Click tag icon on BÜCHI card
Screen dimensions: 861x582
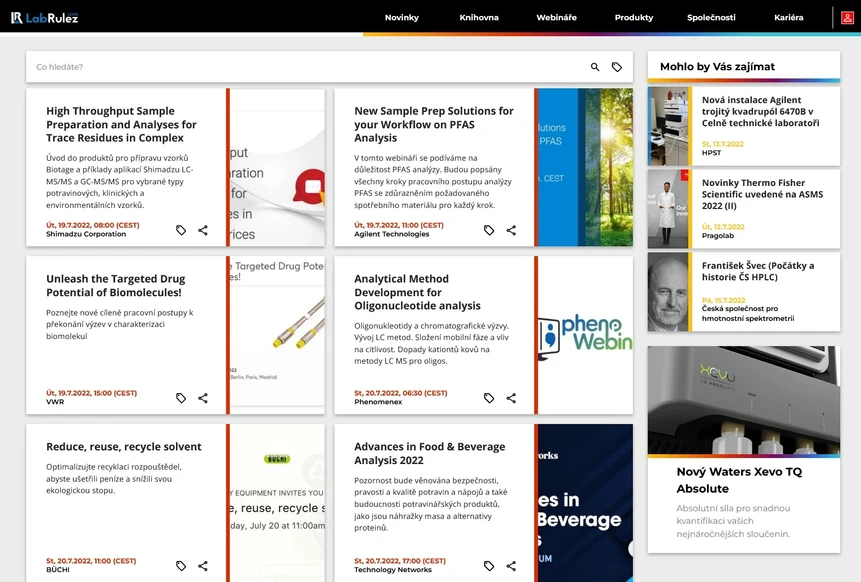coord(181,566)
